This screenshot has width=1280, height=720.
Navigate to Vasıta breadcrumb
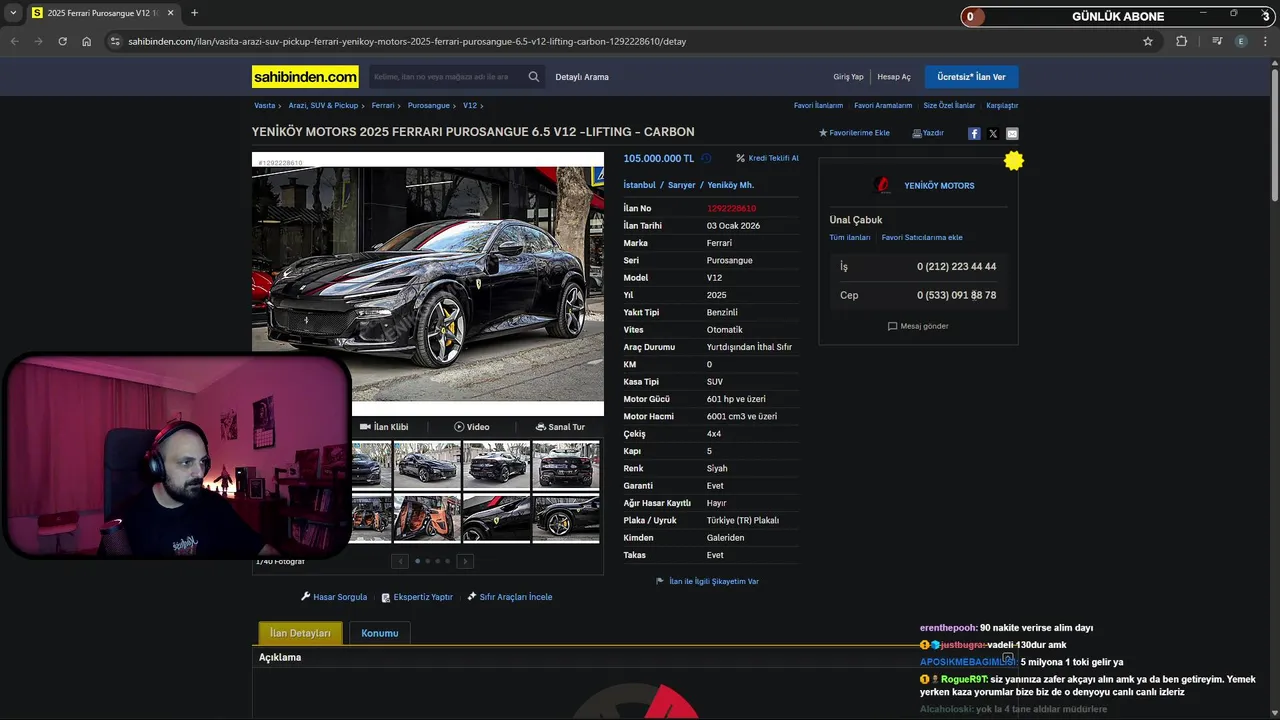(264, 105)
